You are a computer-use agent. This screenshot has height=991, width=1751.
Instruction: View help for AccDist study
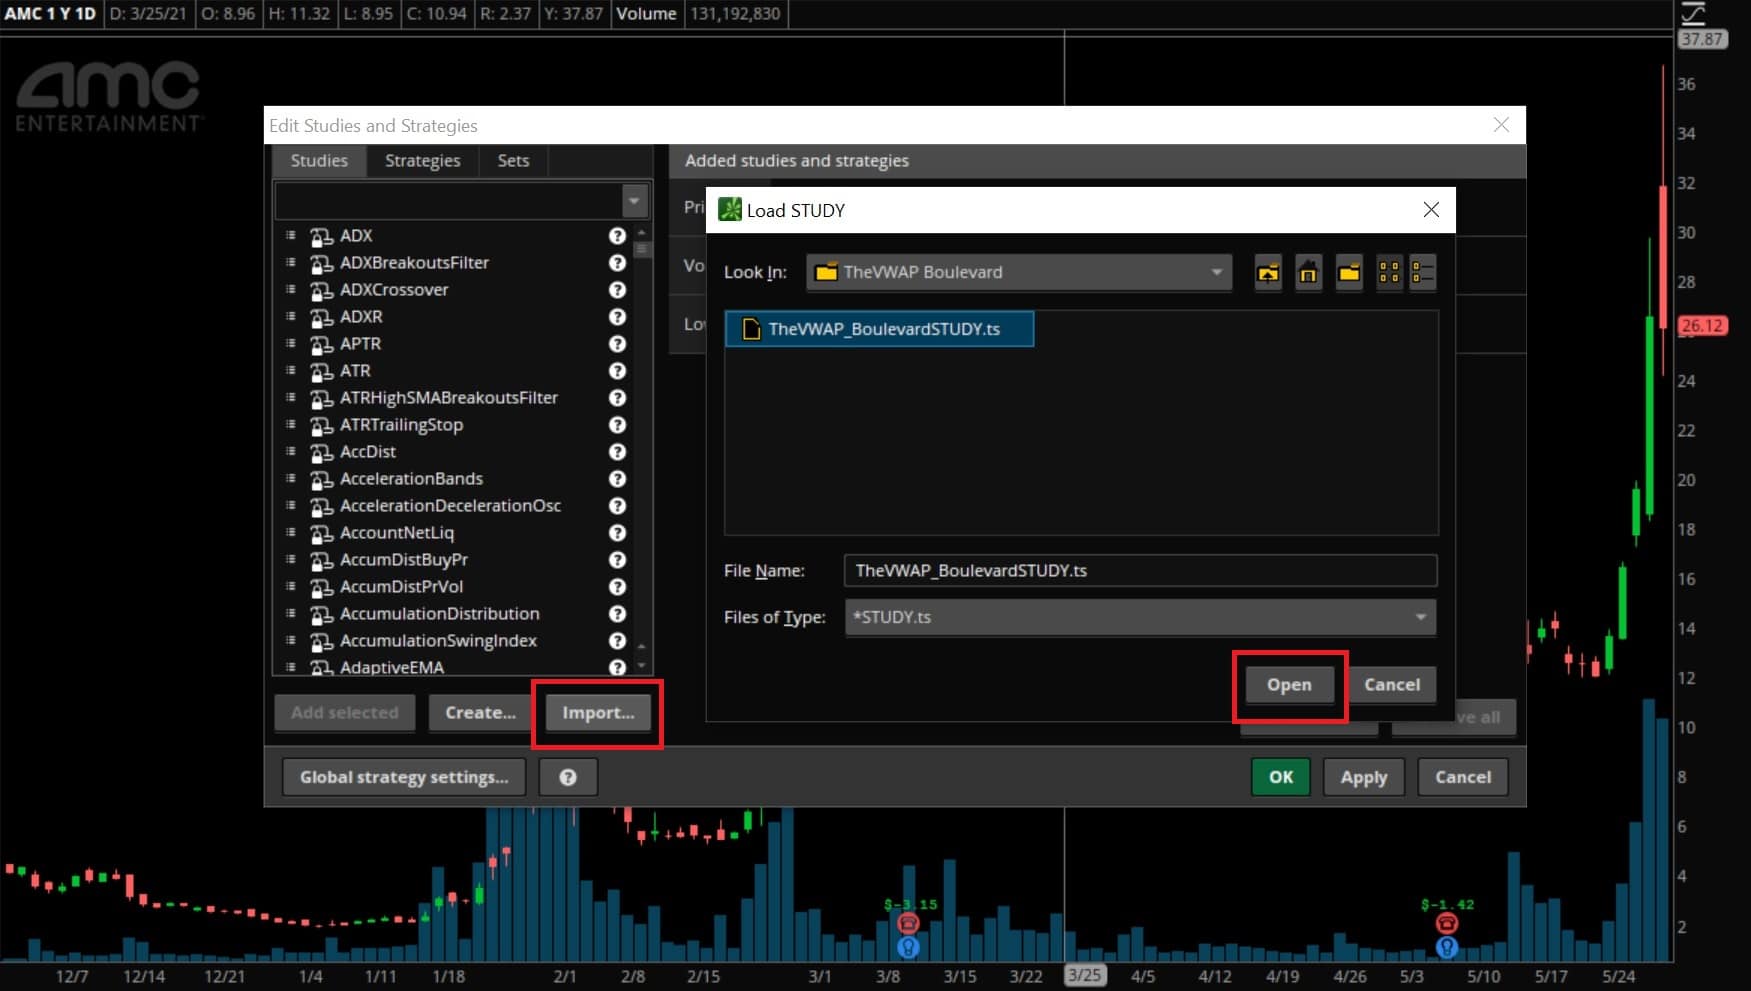[x=617, y=452]
